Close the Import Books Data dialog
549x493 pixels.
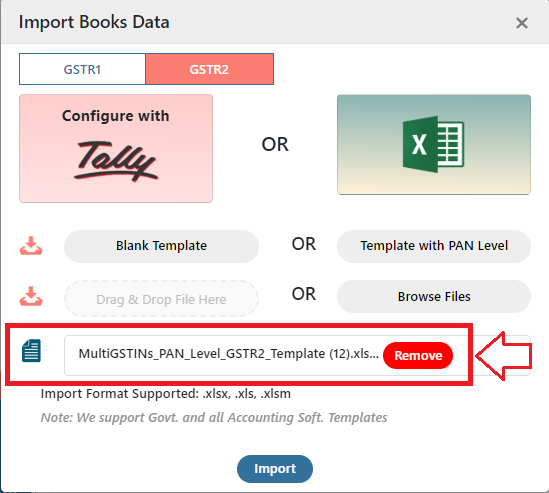pyautogui.click(x=522, y=23)
